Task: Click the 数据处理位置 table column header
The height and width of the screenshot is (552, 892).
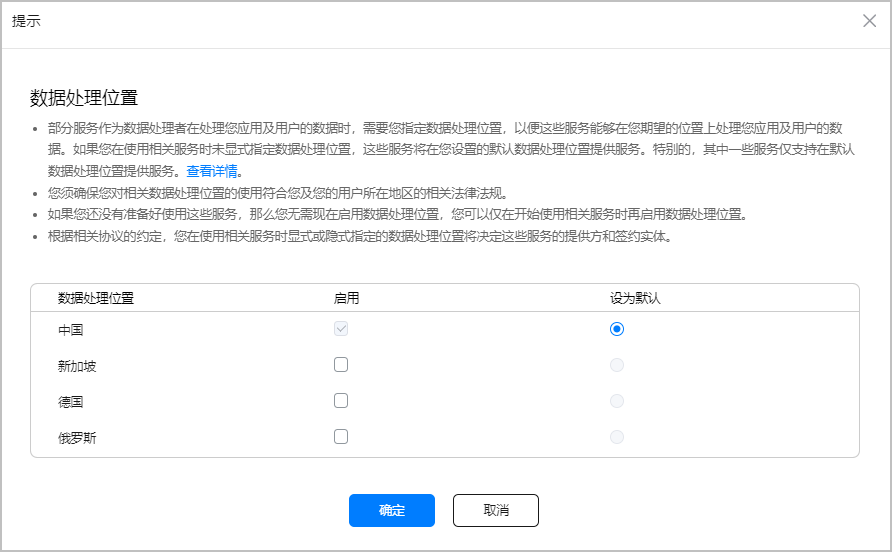Action: tap(96, 298)
